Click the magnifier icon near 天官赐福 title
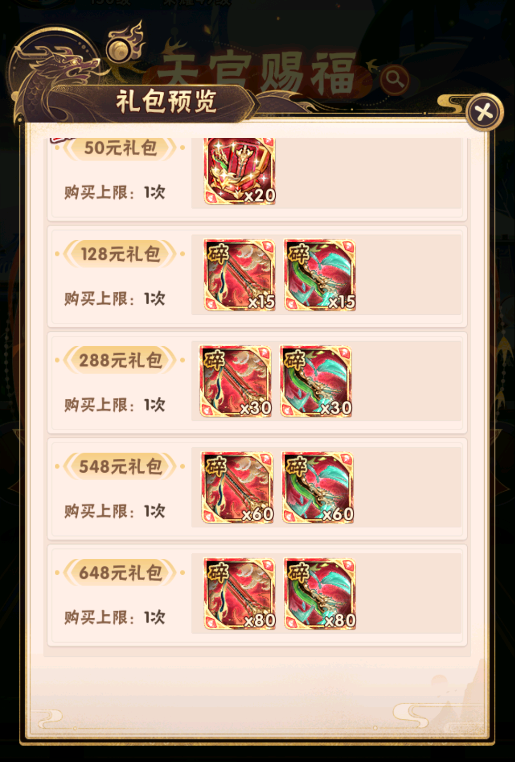The width and height of the screenshot is (515, 762). coord(395,79)
